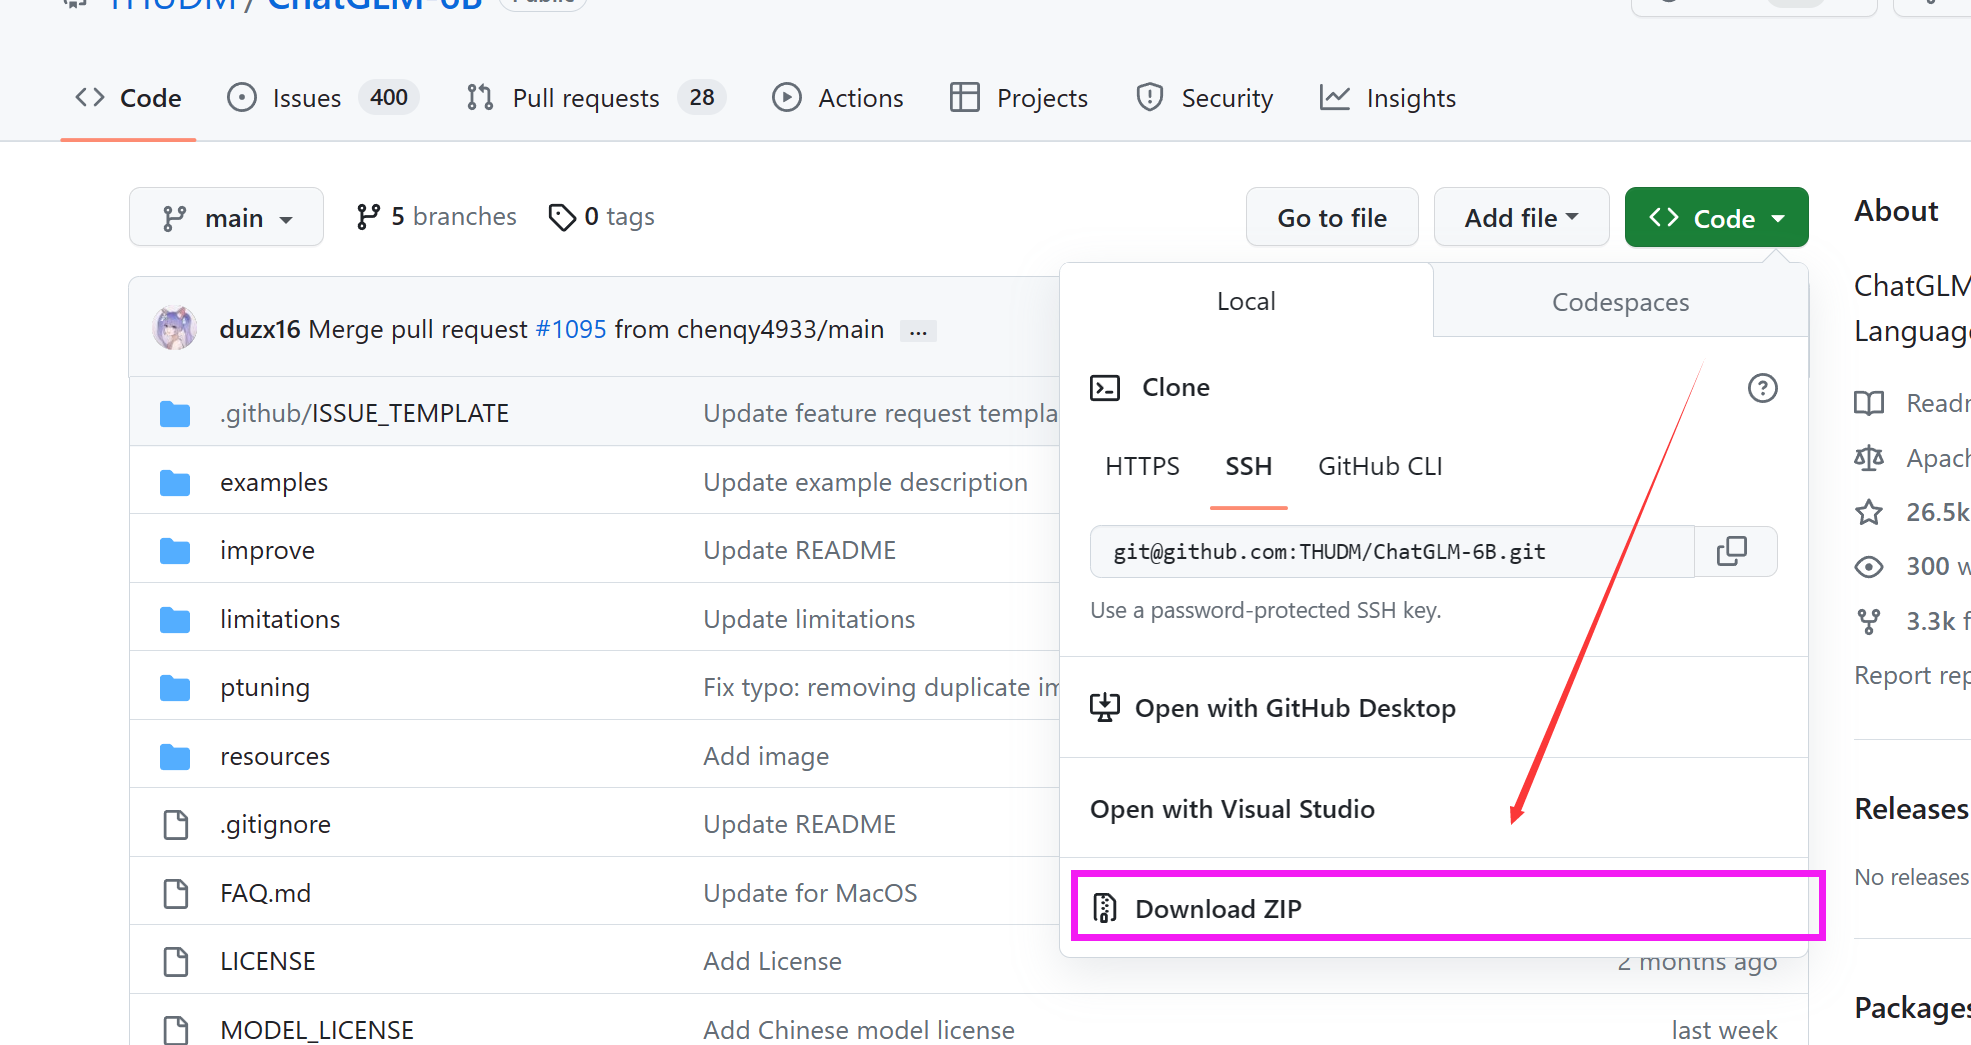Open the improve folder
The height and width of the screenshot is (1045, 1971).
267,550
